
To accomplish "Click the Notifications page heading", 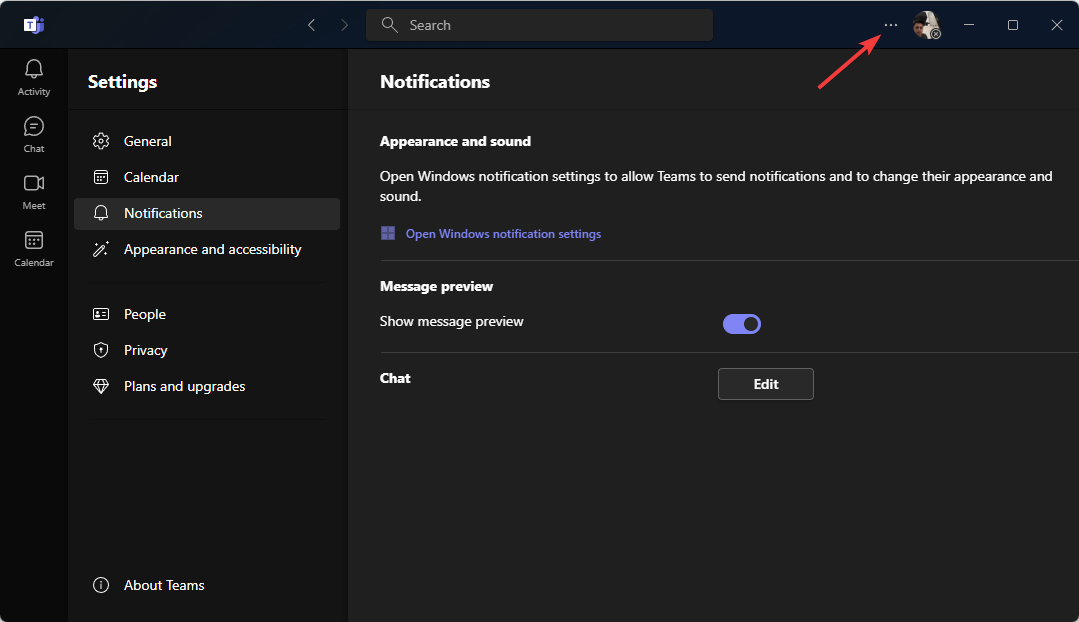I will point(435,81).
